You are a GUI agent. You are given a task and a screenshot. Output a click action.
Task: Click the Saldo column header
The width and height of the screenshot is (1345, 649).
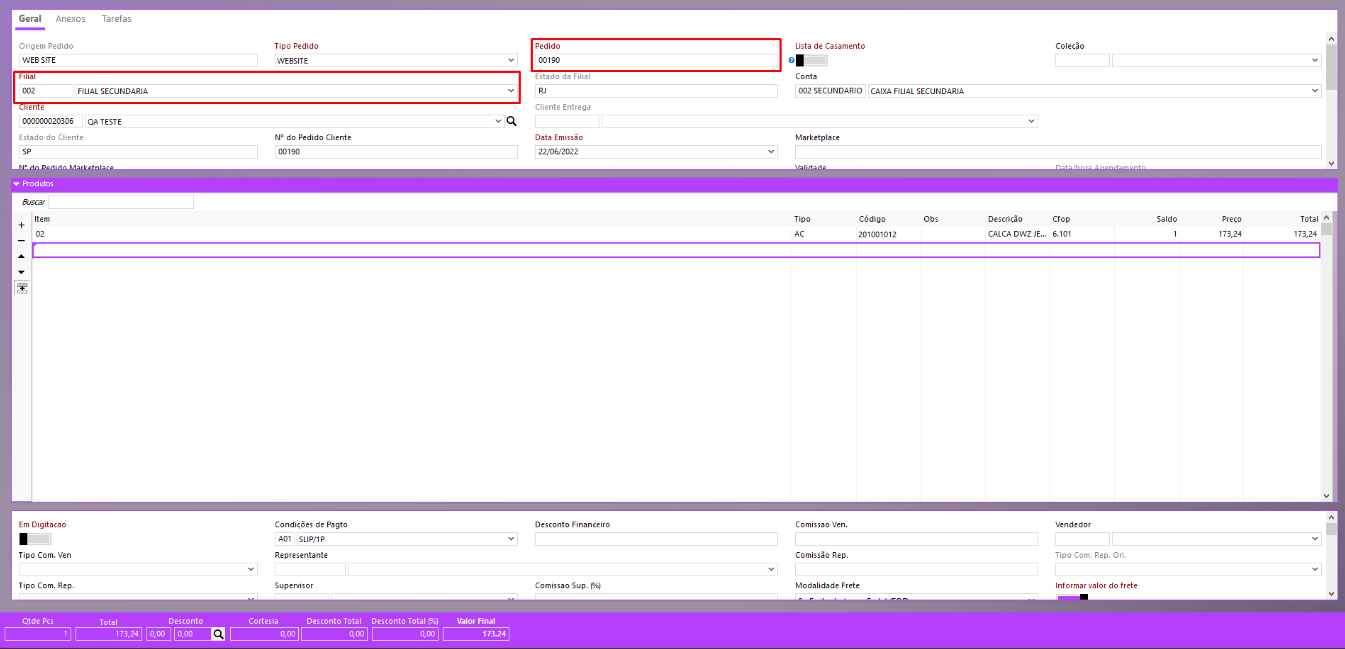point(1167,219)
